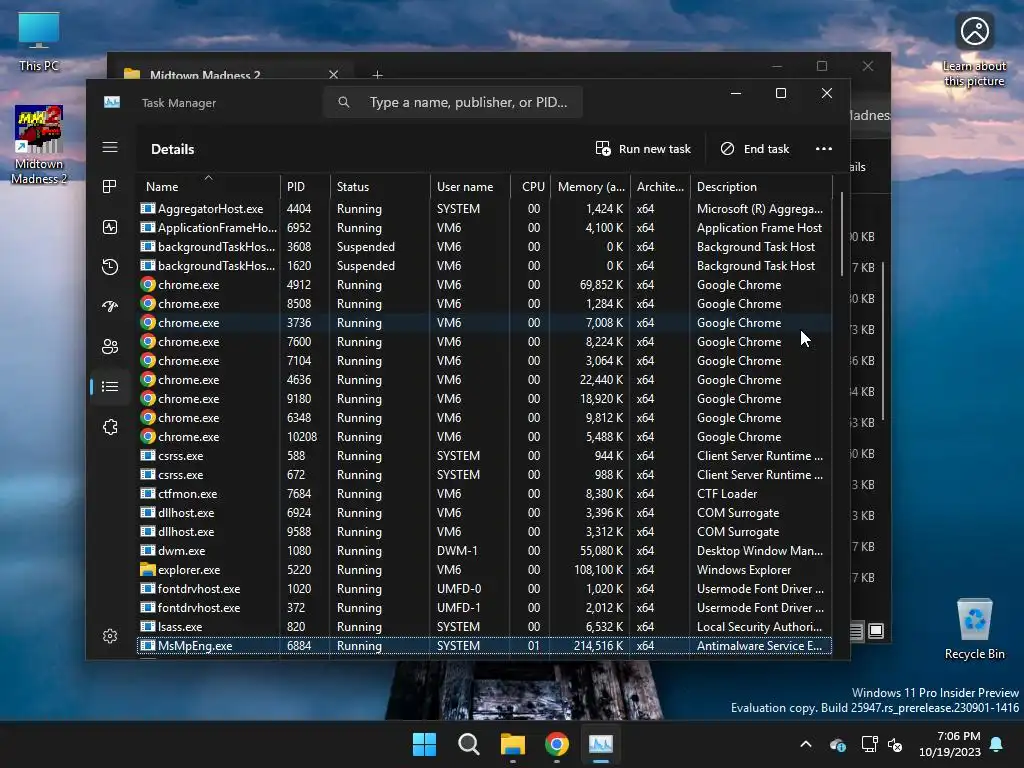Open the Midtown Madness 2 desktop shortcut
This screenshot has height=768, width=1024.
[x=39, y=145]
